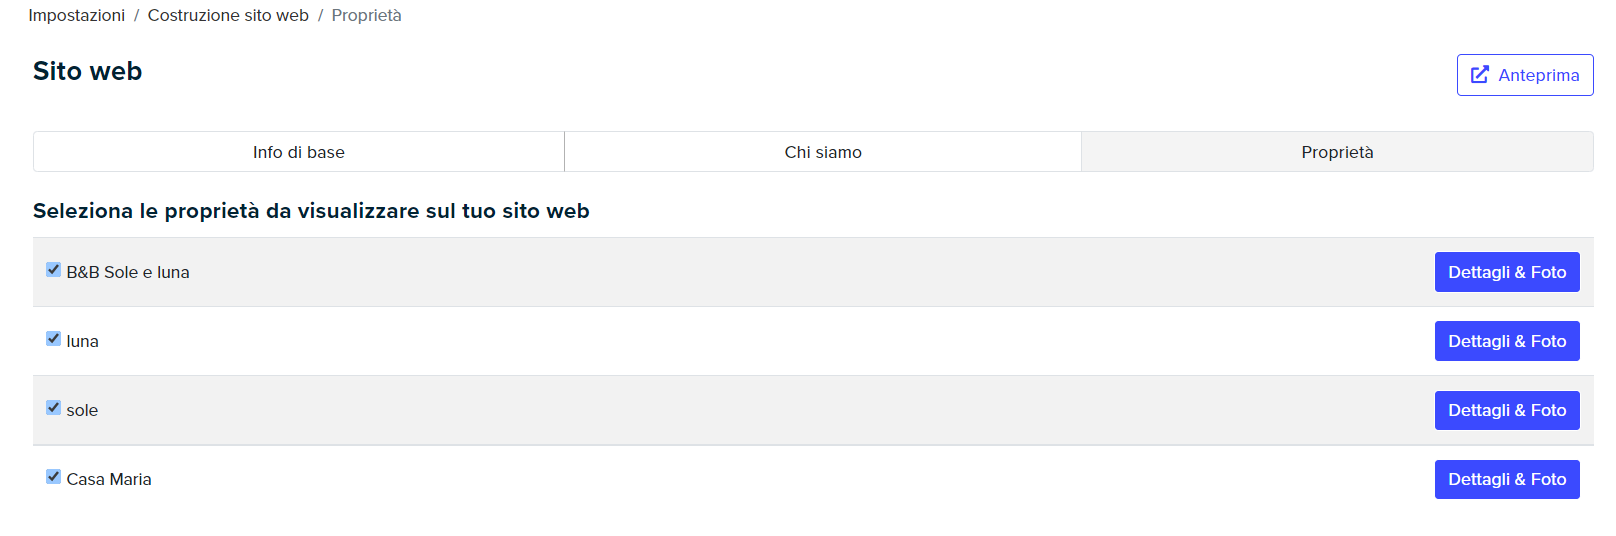Select the Proprietà tab
Screen dimensions: 1616x536
tap(1337, 152)
